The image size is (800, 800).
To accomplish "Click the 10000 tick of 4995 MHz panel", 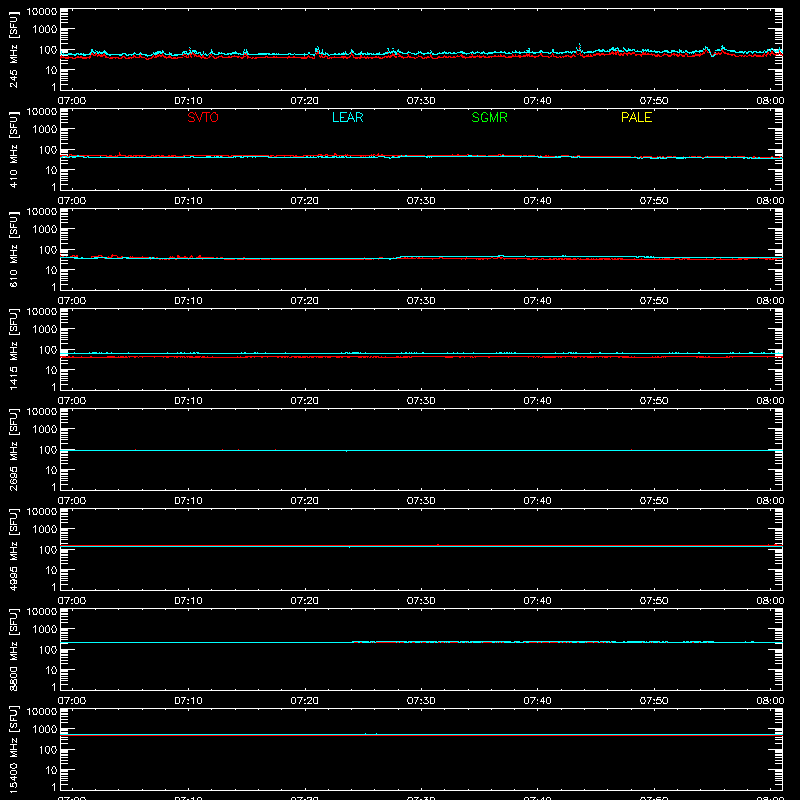I will coord(42,512).
